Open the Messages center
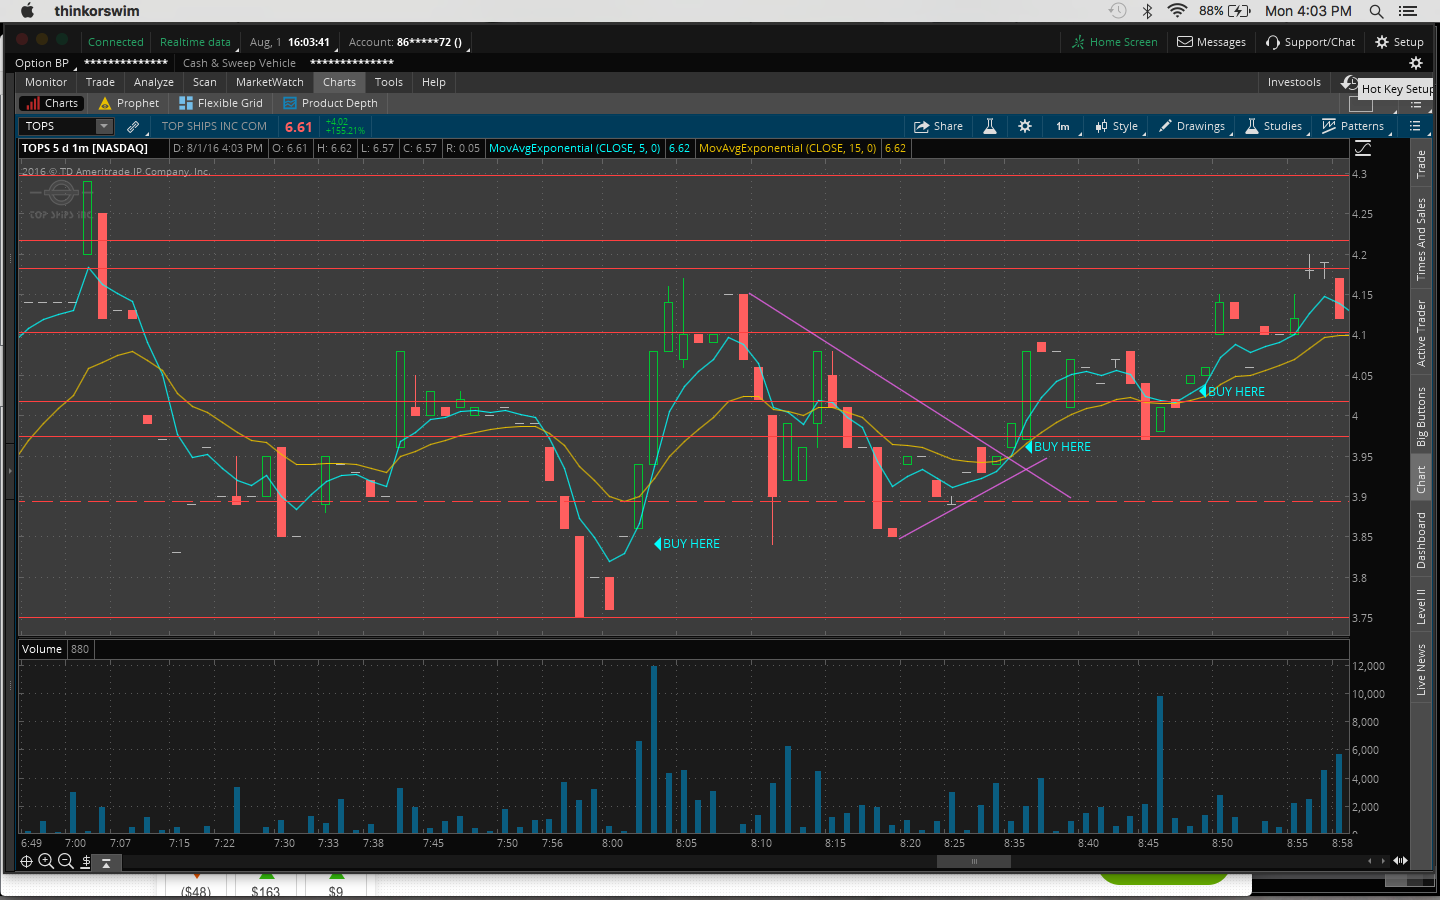This screenshot has height=900, width=1440. pyautogui.click(x=1211, y=42)
